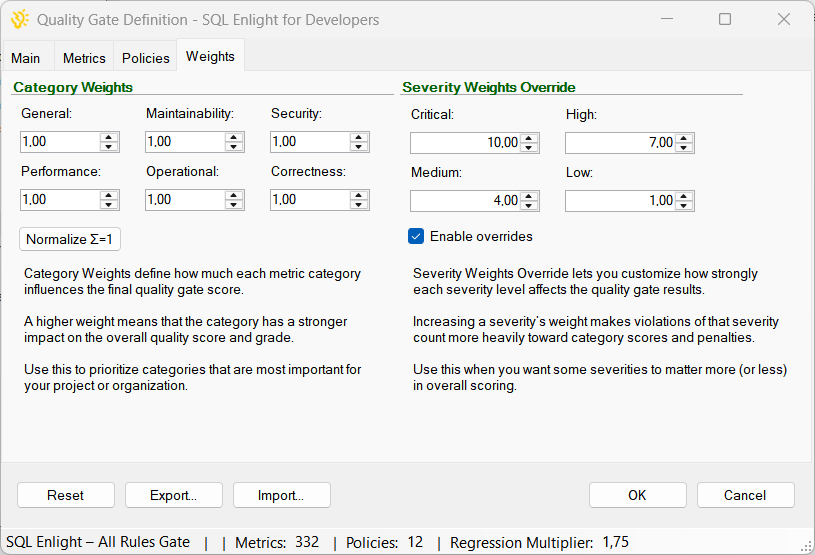Increase the Critical severity weight up arrow

pyautogui.click(x=529, y=138)
